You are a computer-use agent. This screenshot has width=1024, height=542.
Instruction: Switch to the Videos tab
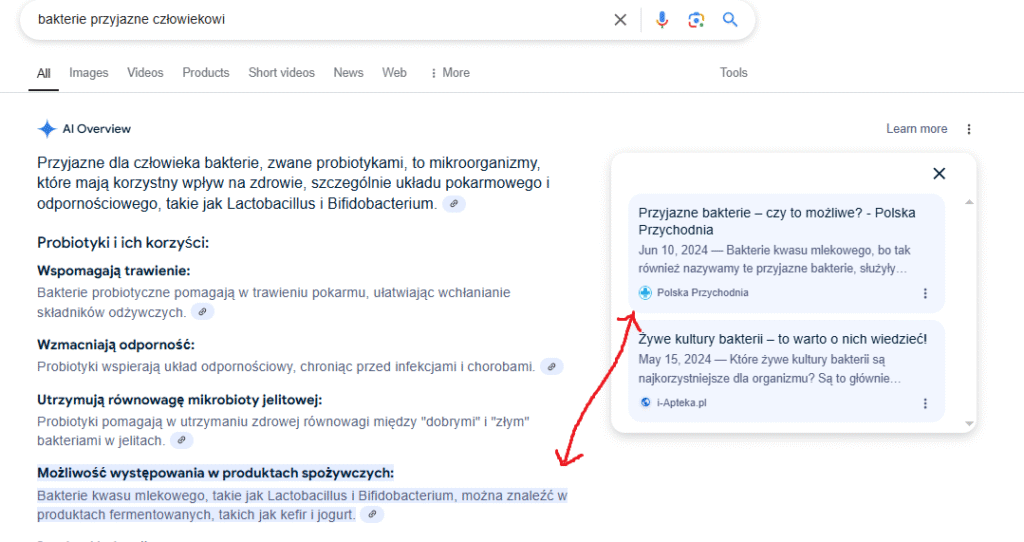click(x=145, y=73)
